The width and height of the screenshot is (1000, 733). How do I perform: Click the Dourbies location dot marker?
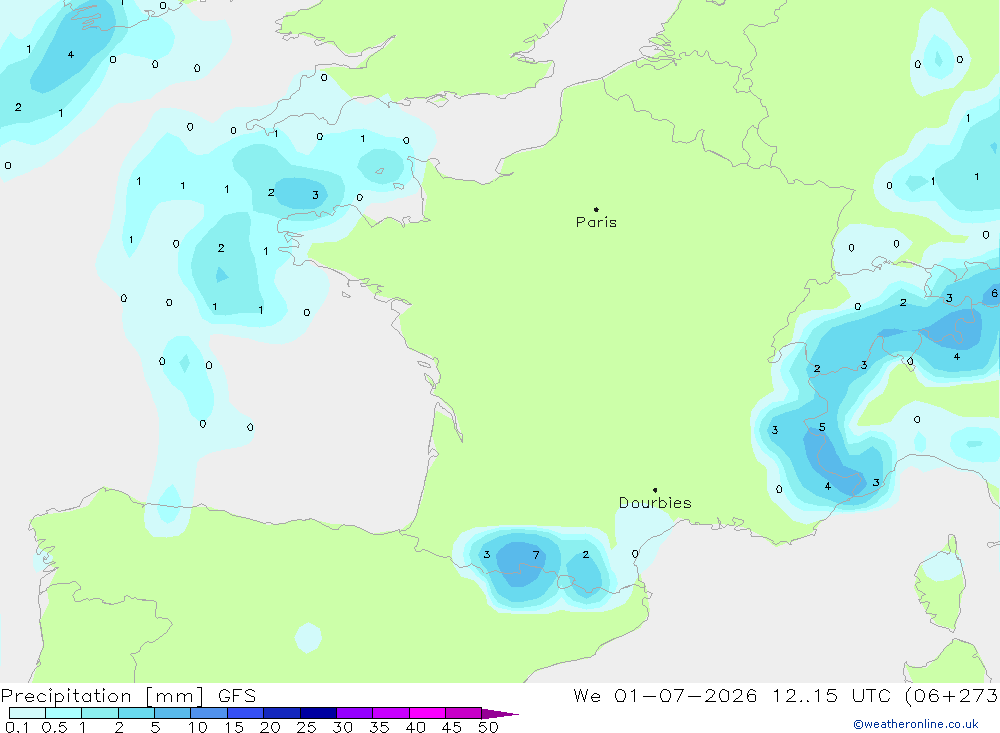coord(655,490)
